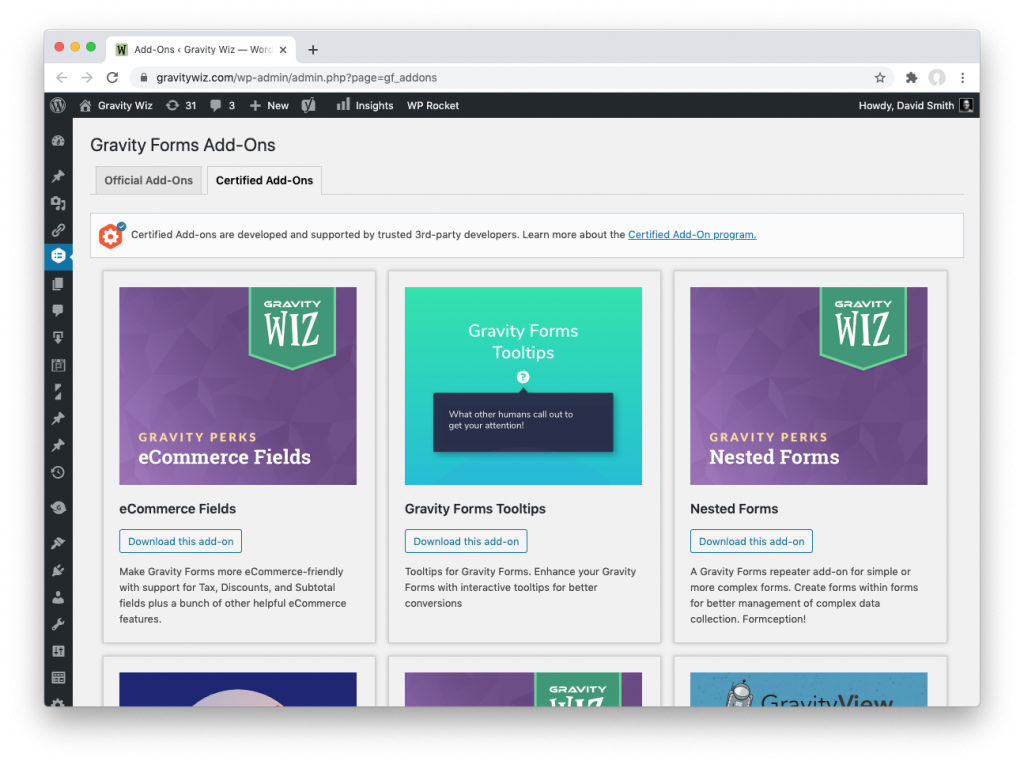Open a new browser tab with plus
The height and width of the screenshot is (765, 1024).
313,50
